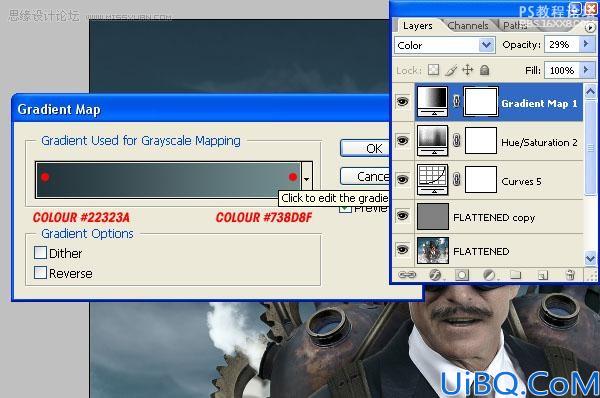Screen dimensions: 600x398
Task: Enable the Dither checkbox
Action: (40, 253)
